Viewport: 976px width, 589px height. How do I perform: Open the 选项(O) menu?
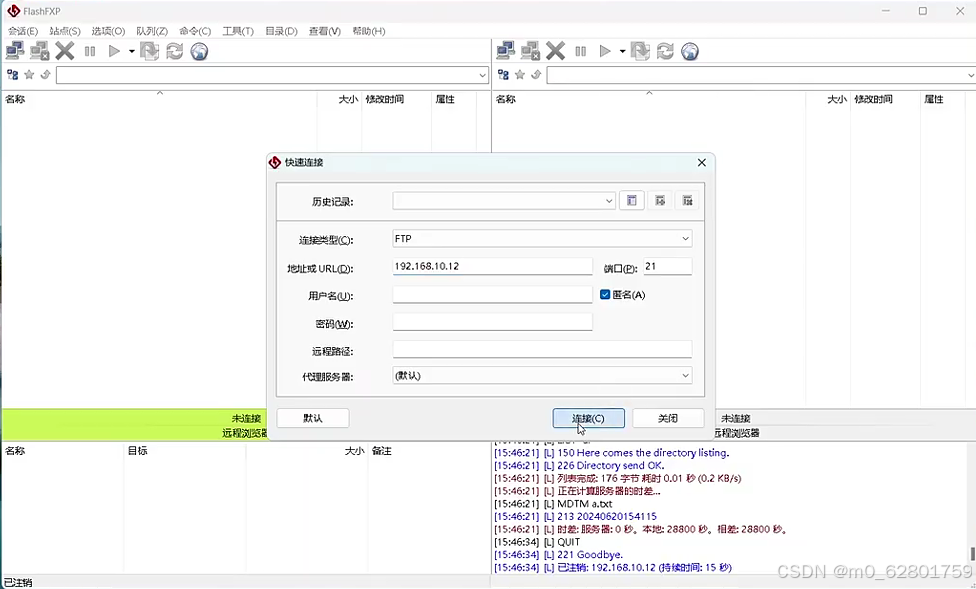pyautogui.click(x=108, y=31)
